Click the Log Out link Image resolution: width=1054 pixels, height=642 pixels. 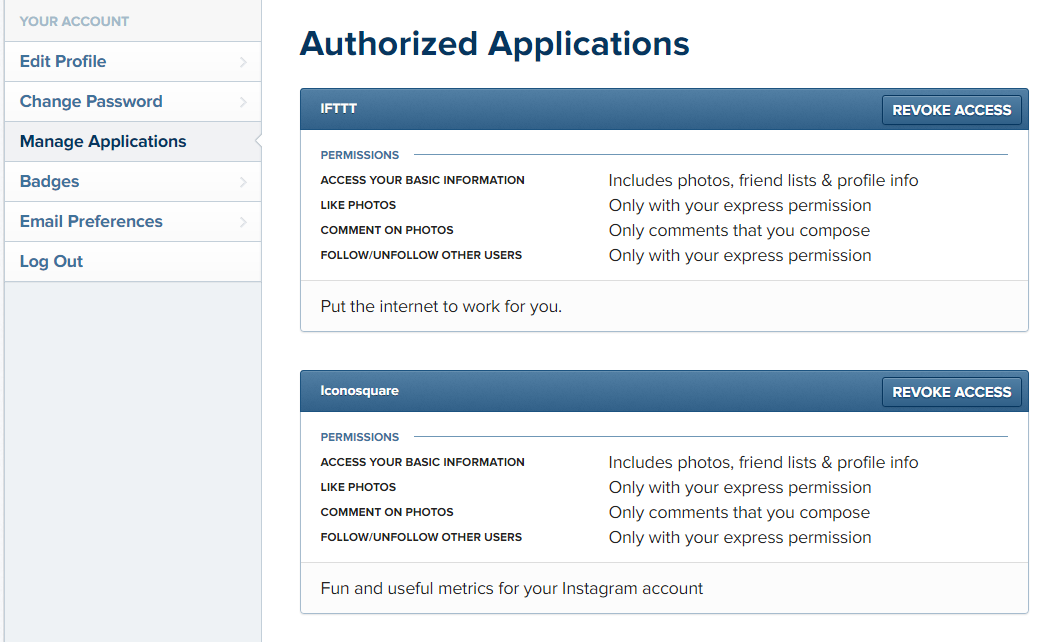[x=132, y=262]
